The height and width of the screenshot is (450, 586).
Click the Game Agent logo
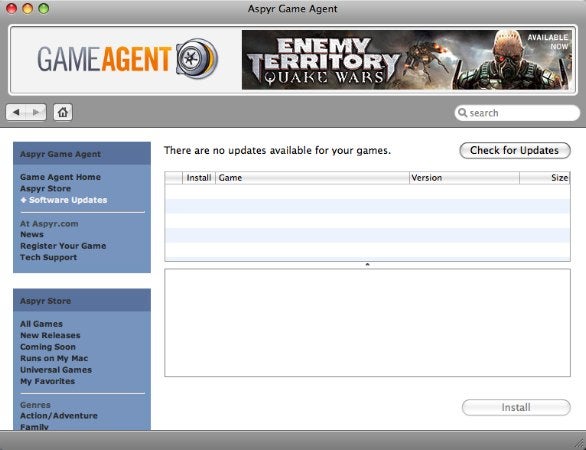coord(127,59)
